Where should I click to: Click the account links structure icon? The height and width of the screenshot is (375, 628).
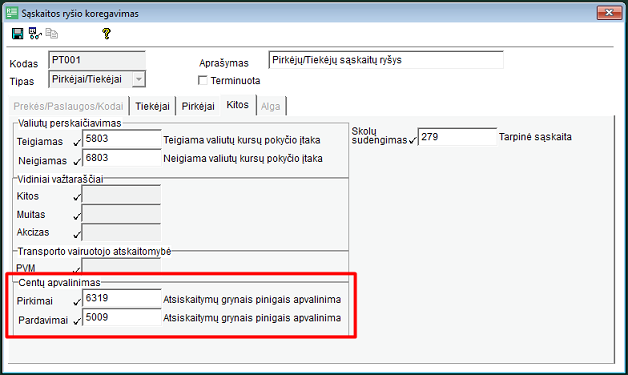(35, 34)
